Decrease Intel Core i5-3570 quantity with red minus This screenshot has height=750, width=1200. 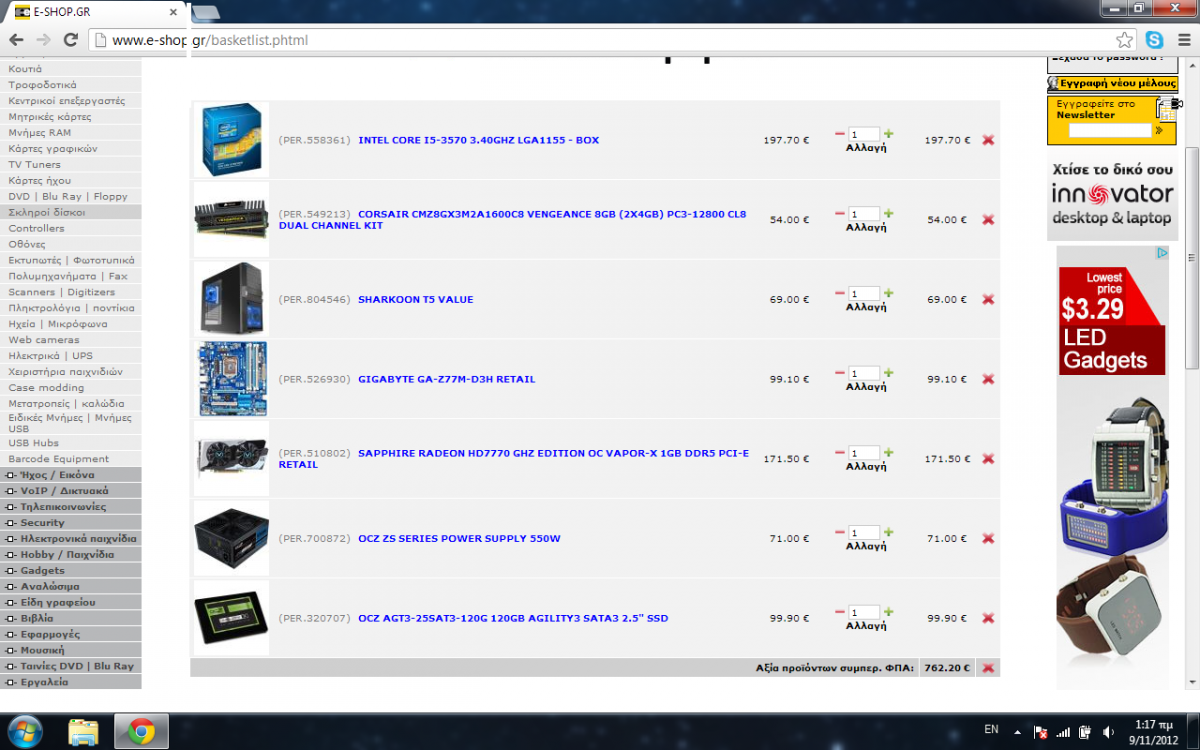(x=839, y=133)
